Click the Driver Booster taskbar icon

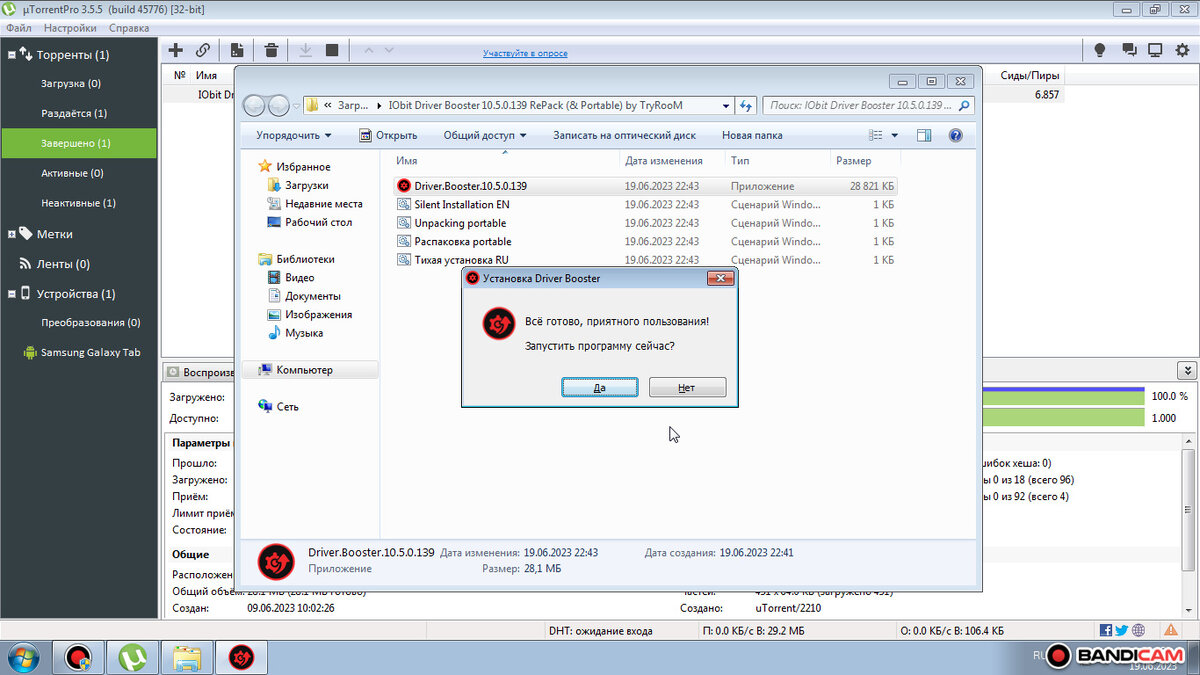pos(241,657)
